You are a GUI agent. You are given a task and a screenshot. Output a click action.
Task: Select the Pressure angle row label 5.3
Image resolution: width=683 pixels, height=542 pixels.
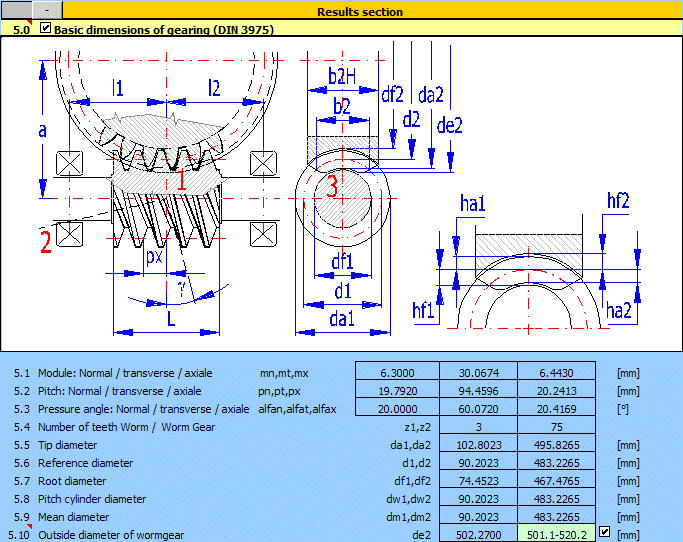tap(143, 409)
